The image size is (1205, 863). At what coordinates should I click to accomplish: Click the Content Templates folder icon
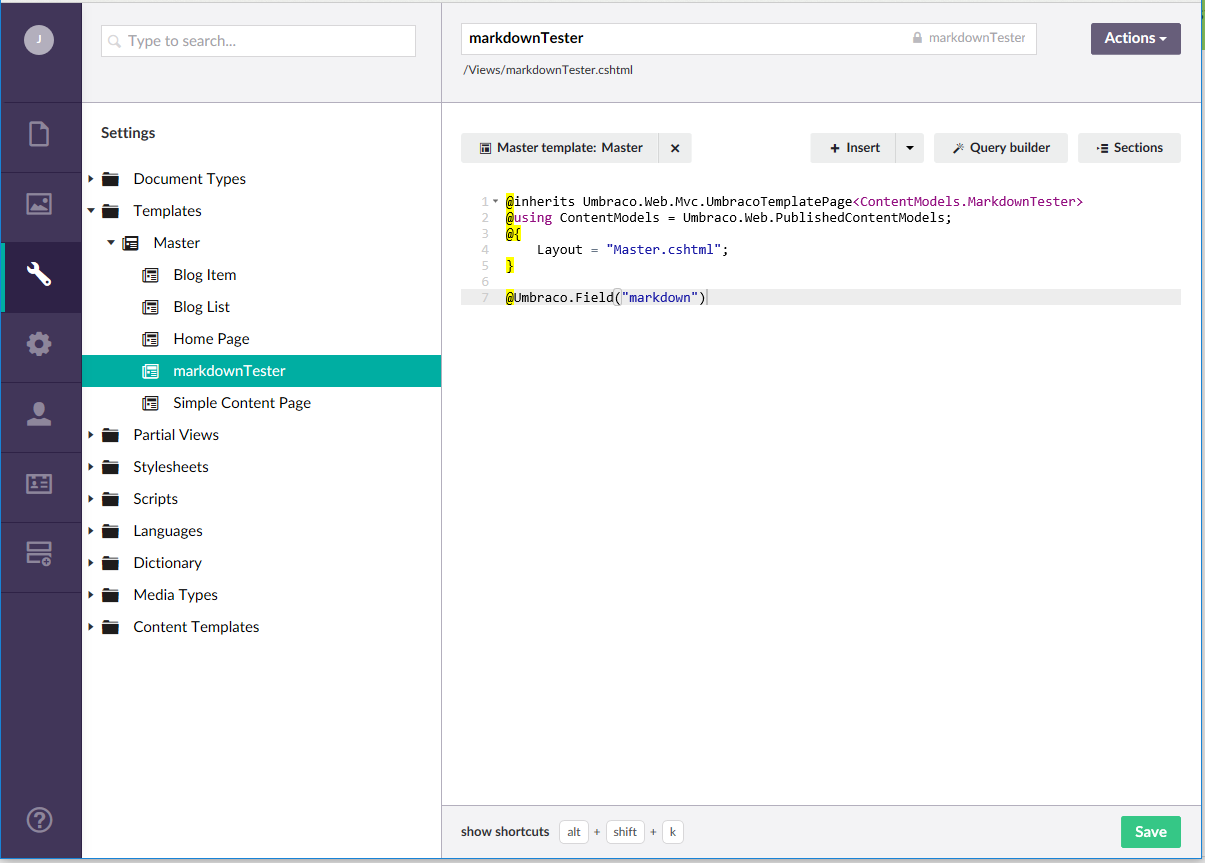pyautogui.click(x=111, y=627)
